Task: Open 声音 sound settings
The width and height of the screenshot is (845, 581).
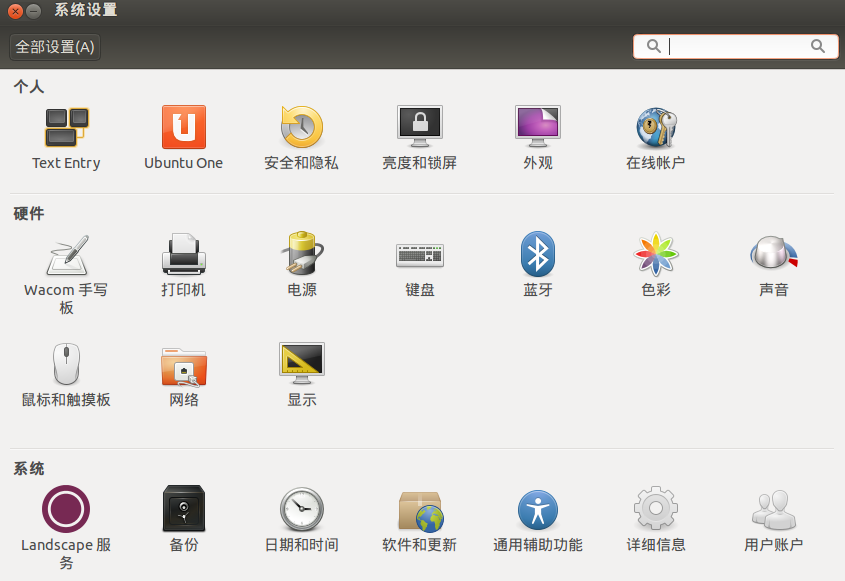Action: pyautogui.click(x=774, y=265)
